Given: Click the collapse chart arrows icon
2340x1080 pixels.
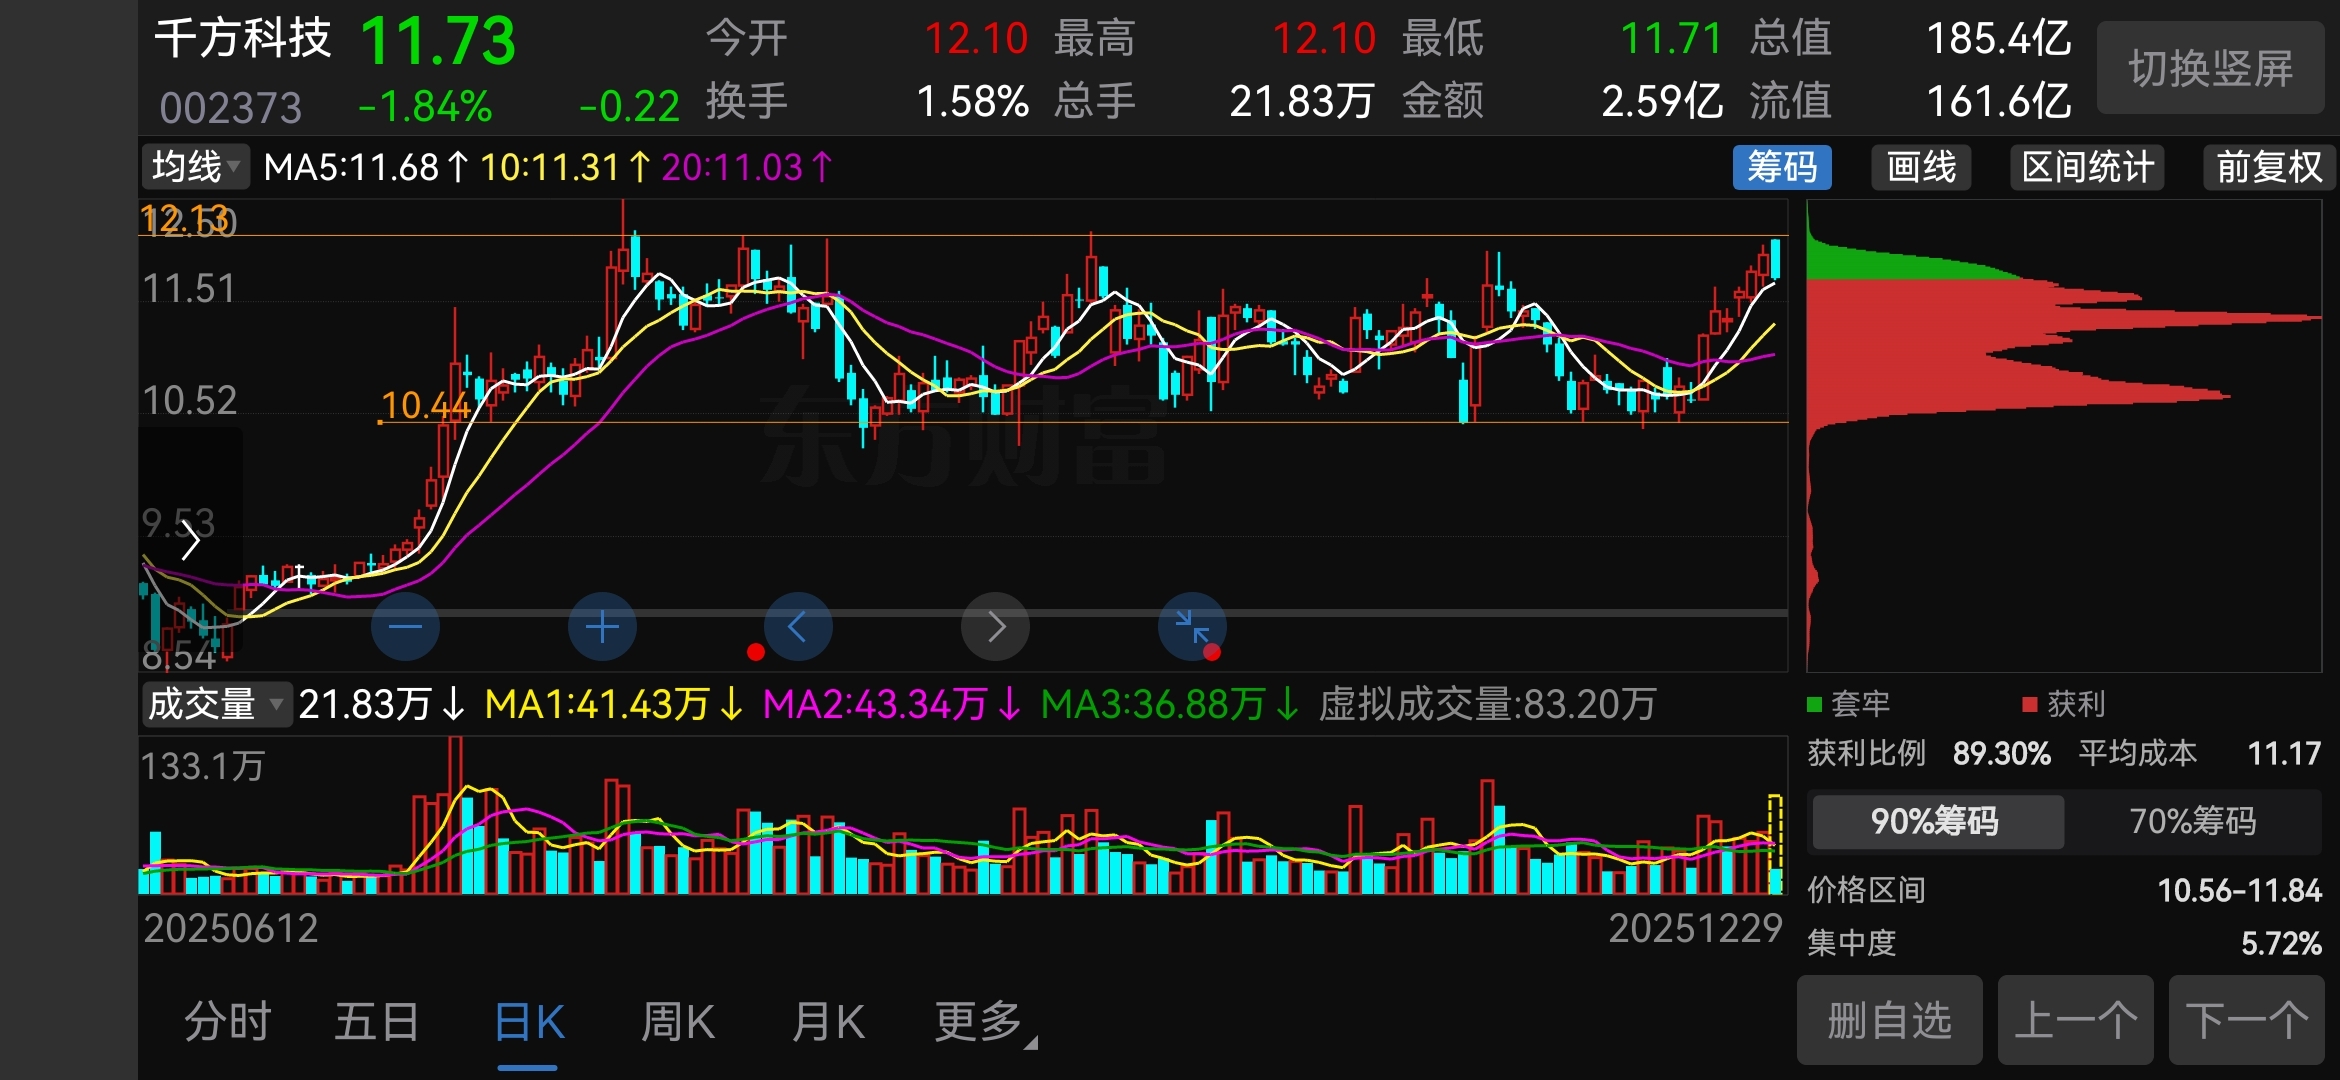Looking at the screenshot, I should pos(1192,627).
